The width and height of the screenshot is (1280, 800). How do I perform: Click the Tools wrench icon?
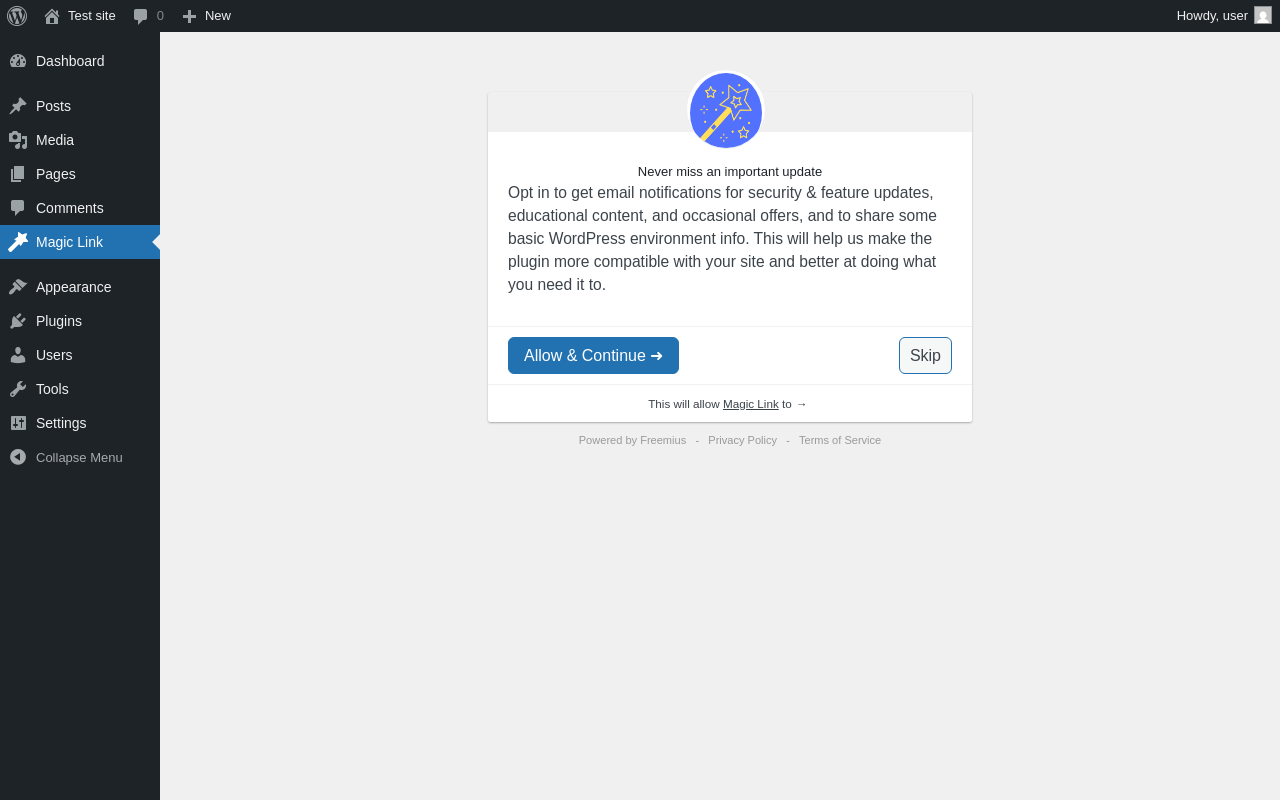18,389
